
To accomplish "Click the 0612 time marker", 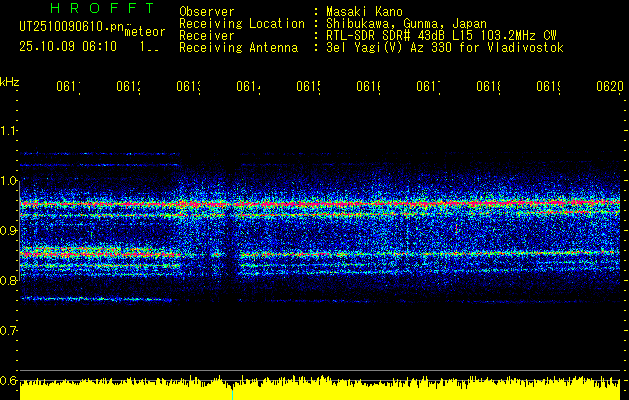I will (128, 86).
